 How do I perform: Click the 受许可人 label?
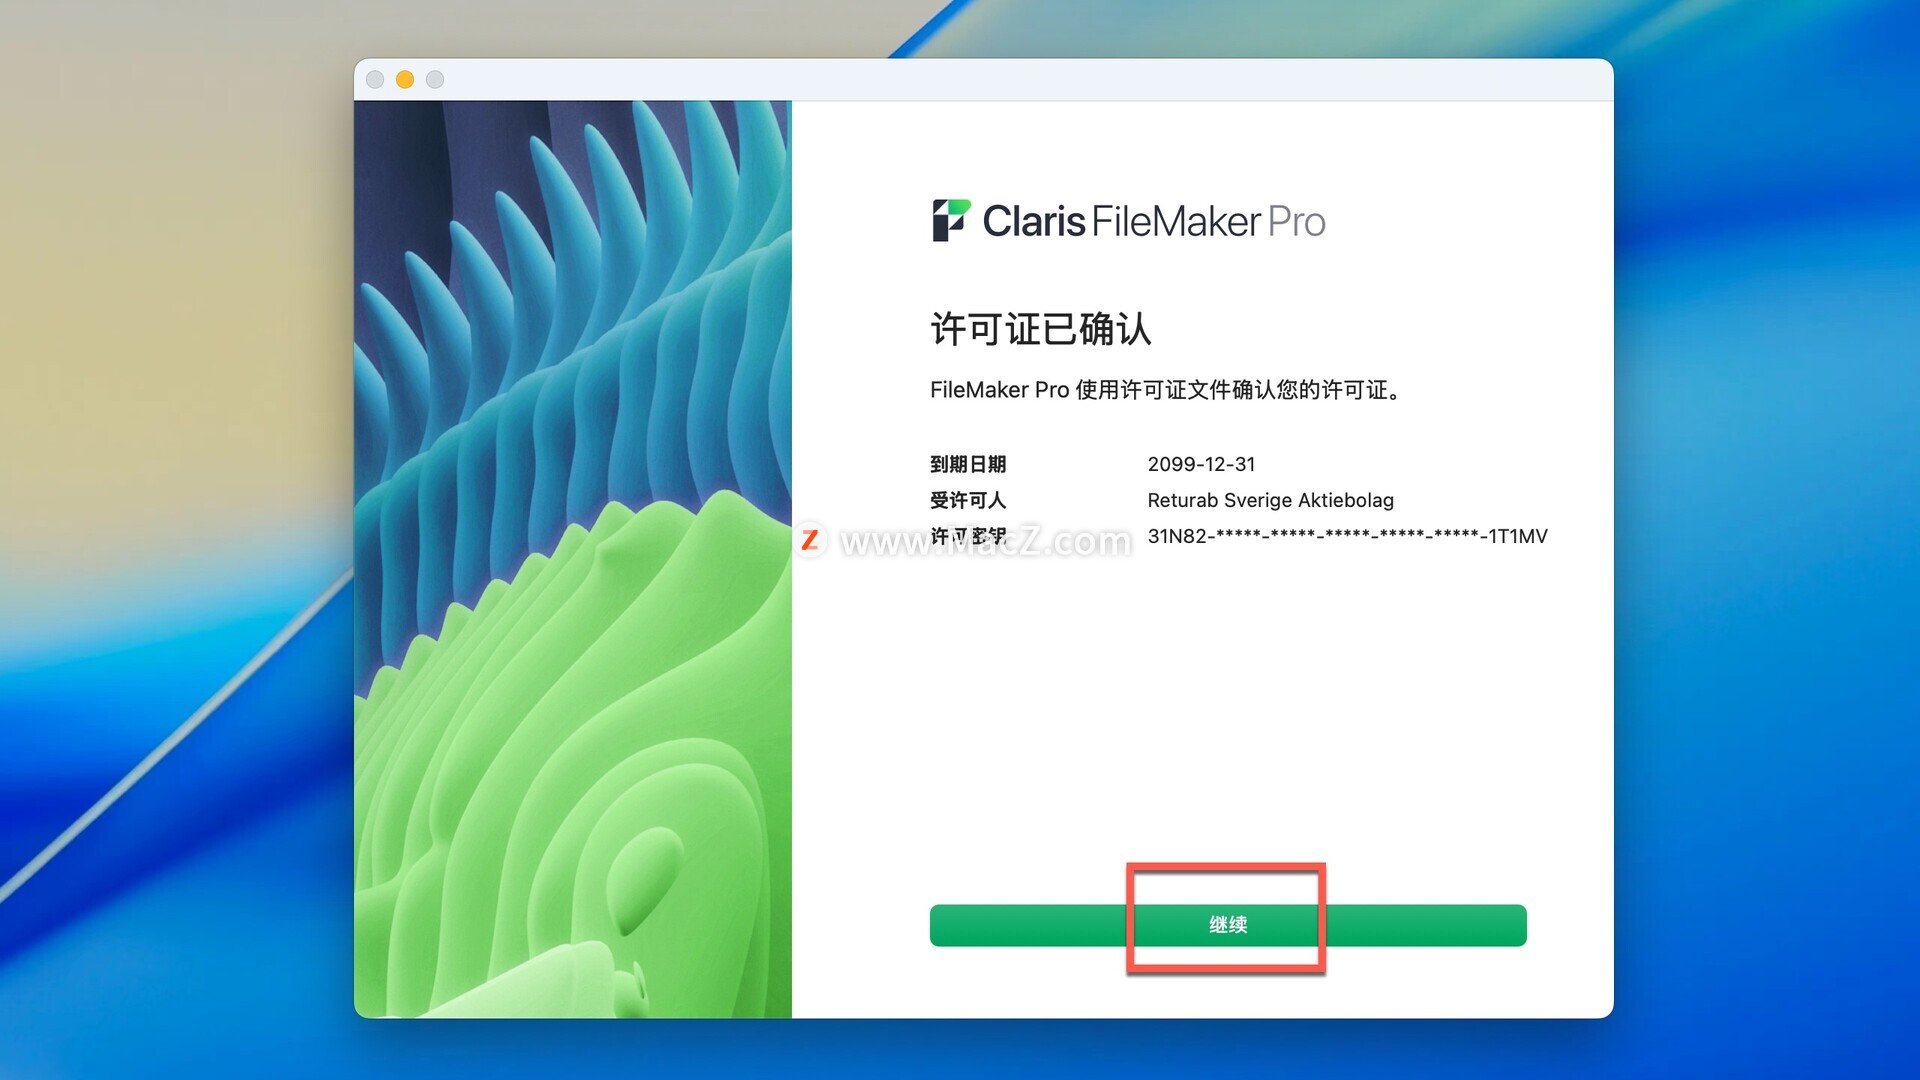[968, 500]
